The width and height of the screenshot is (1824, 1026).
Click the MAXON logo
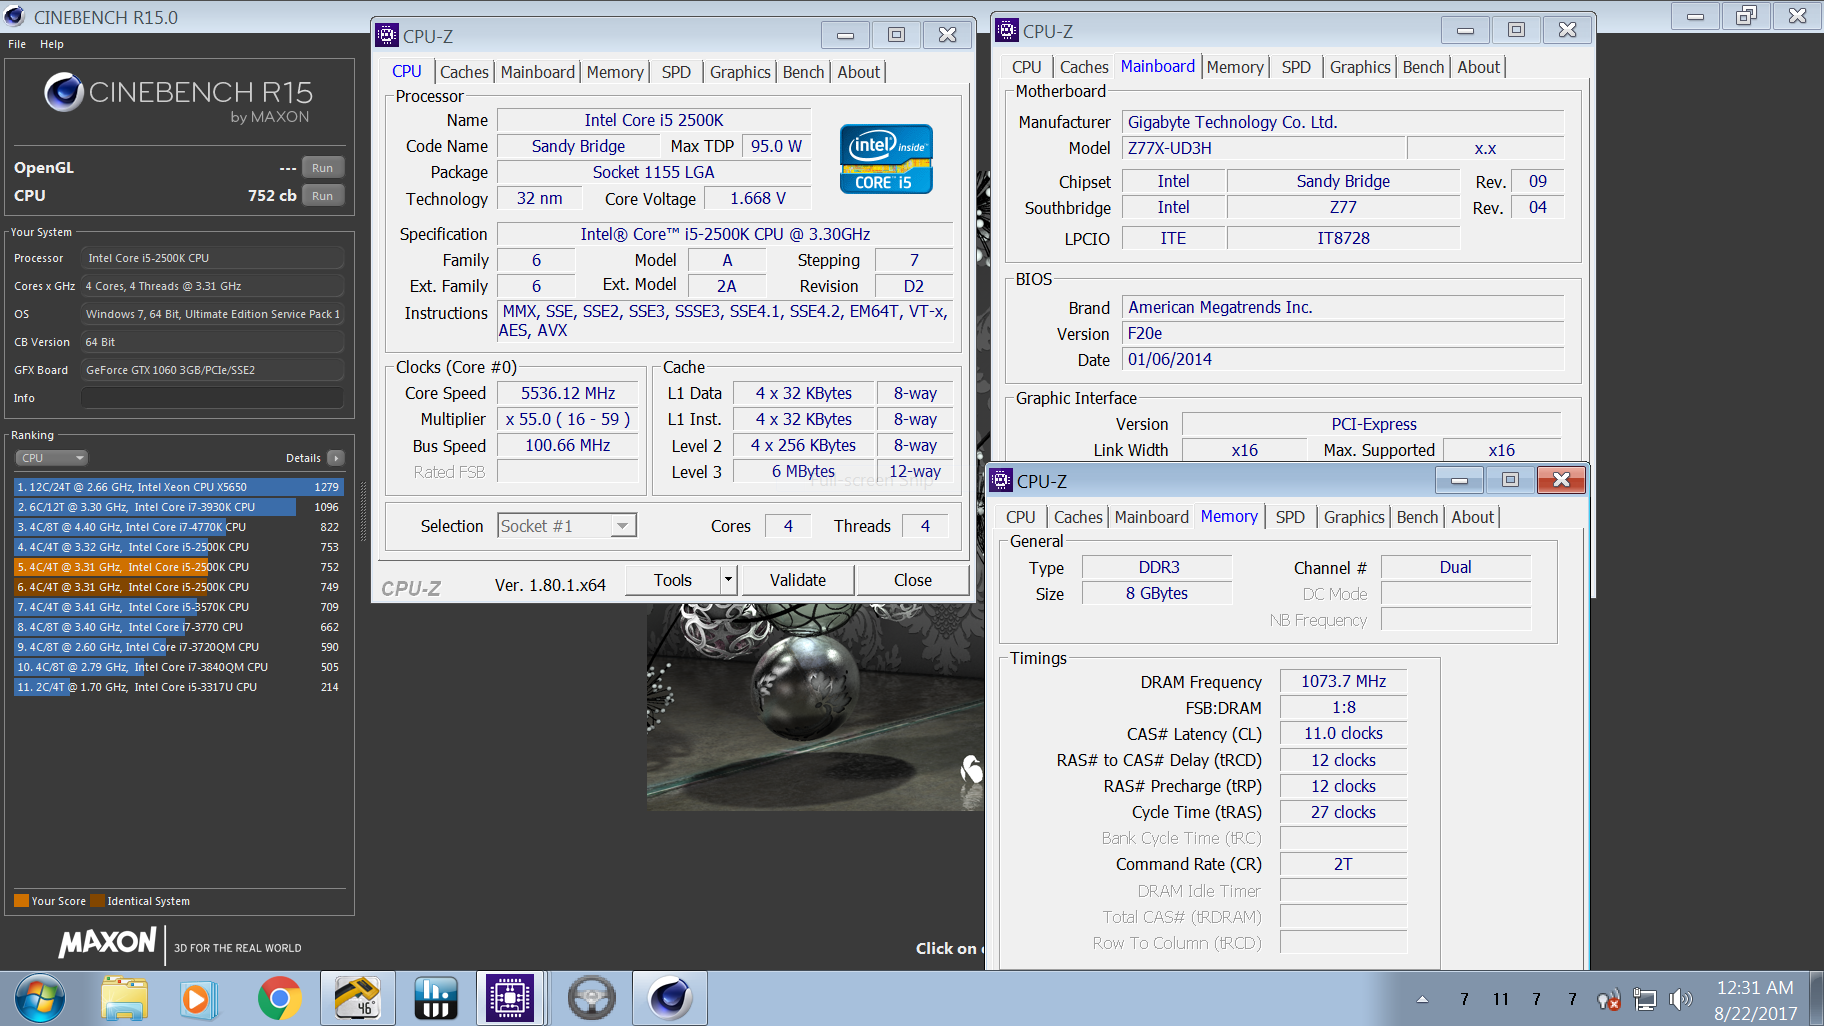pyautogui.click(x=107, y=942)
